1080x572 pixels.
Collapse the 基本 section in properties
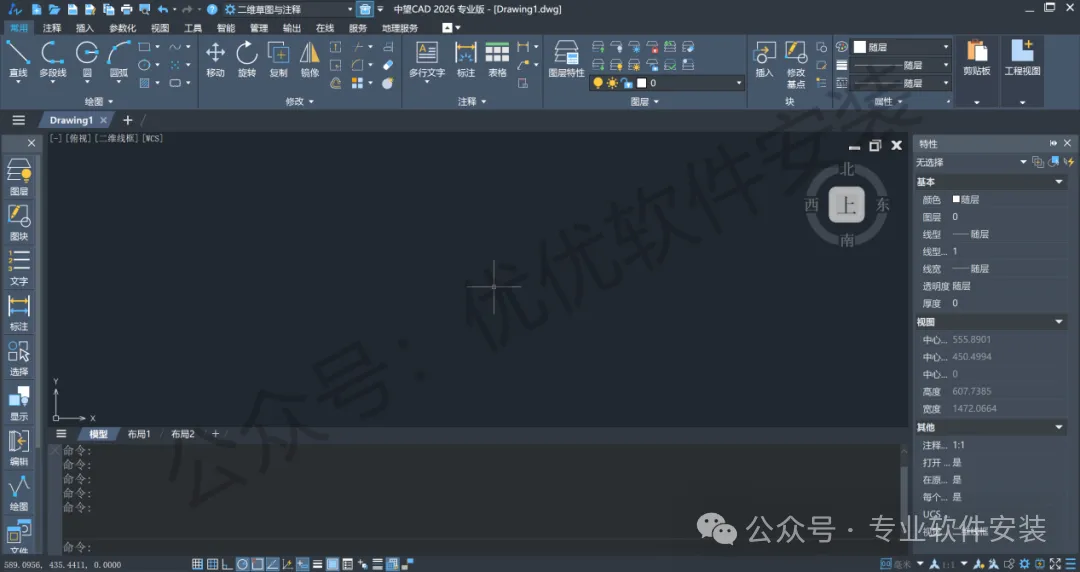pyautogui.click(x=1059, y=182)
